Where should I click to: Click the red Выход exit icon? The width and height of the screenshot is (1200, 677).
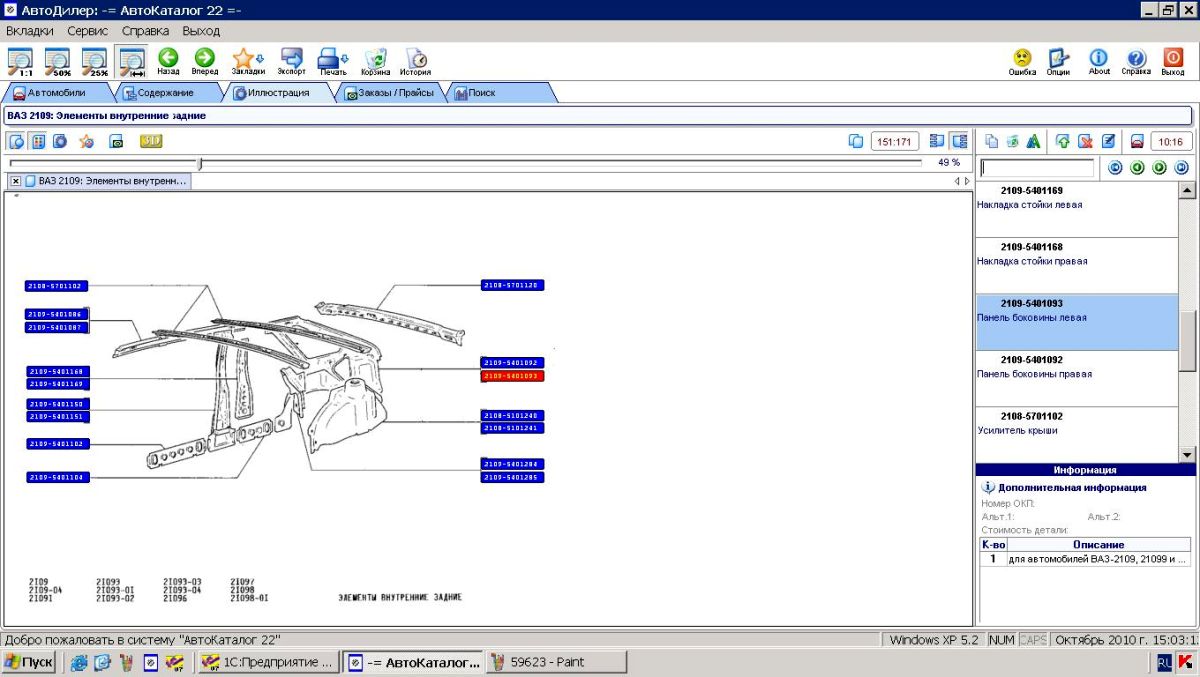(1173, 62)
